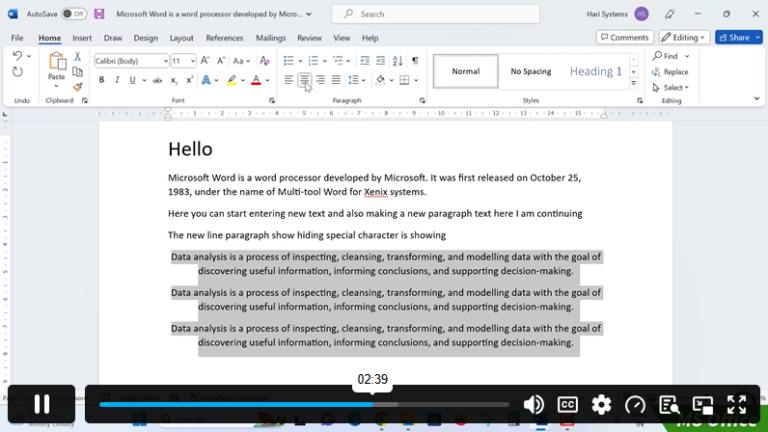
Task: Click the multilevel list icon
Action: click(338, 61)
